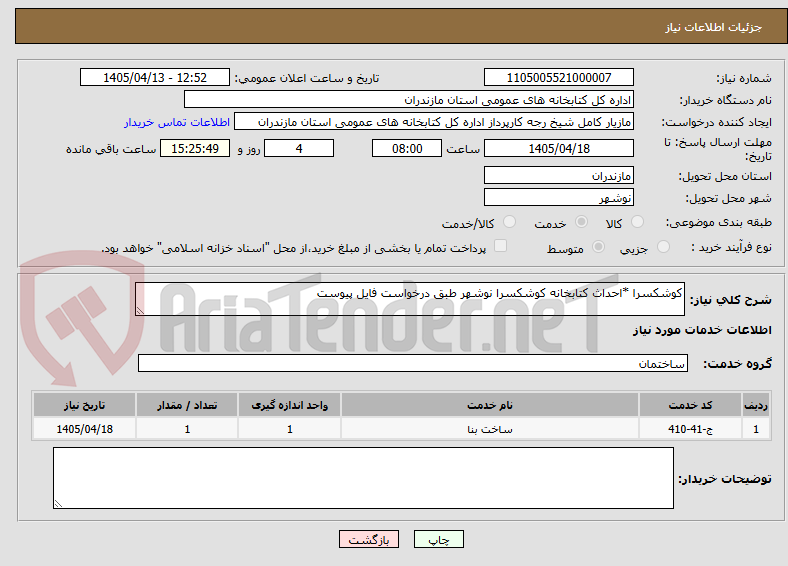
Task: Click the واحد اندازه گیری column header
Action: (289, 405)
